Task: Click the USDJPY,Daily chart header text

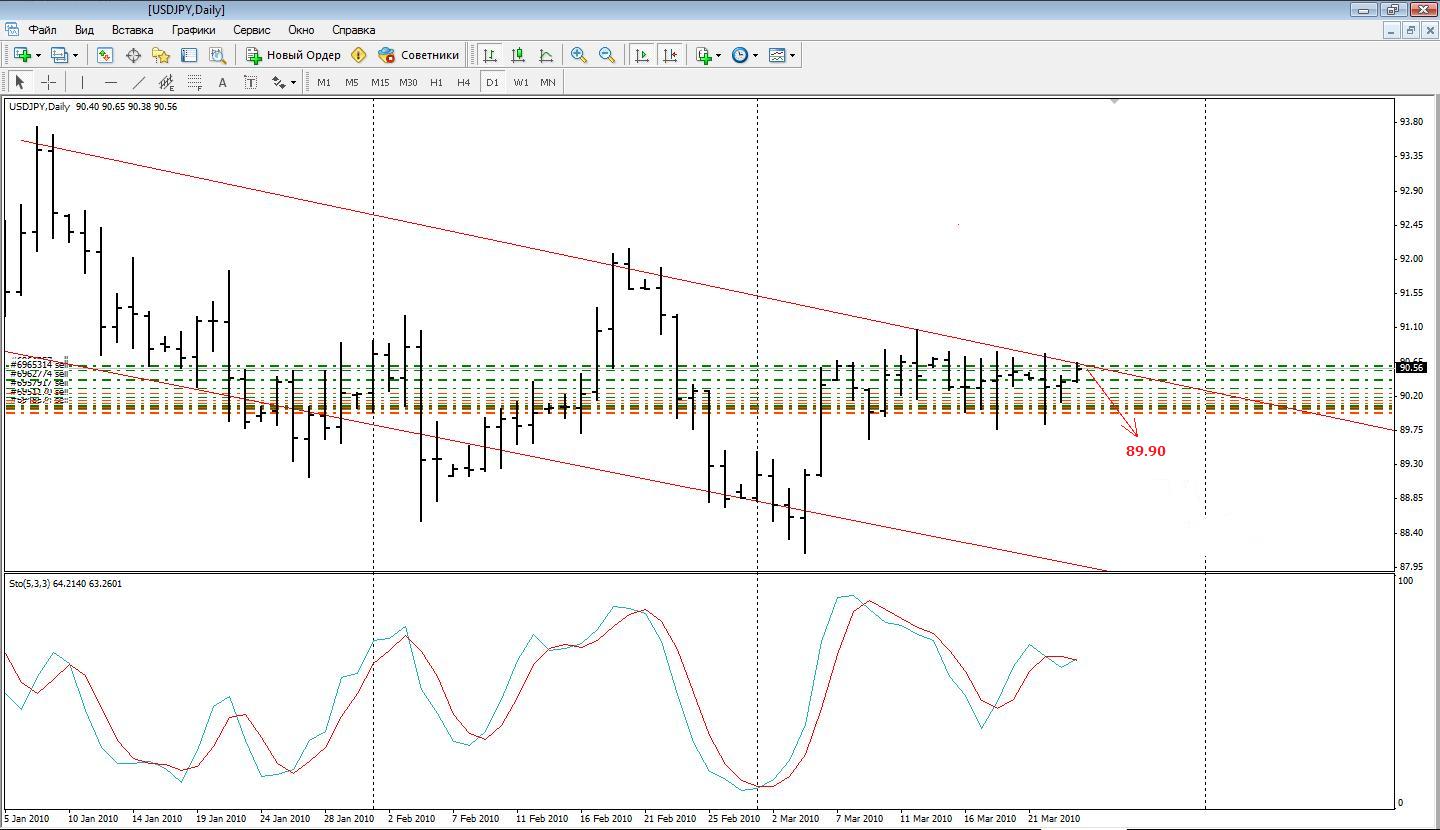Action: pos(39,106)
